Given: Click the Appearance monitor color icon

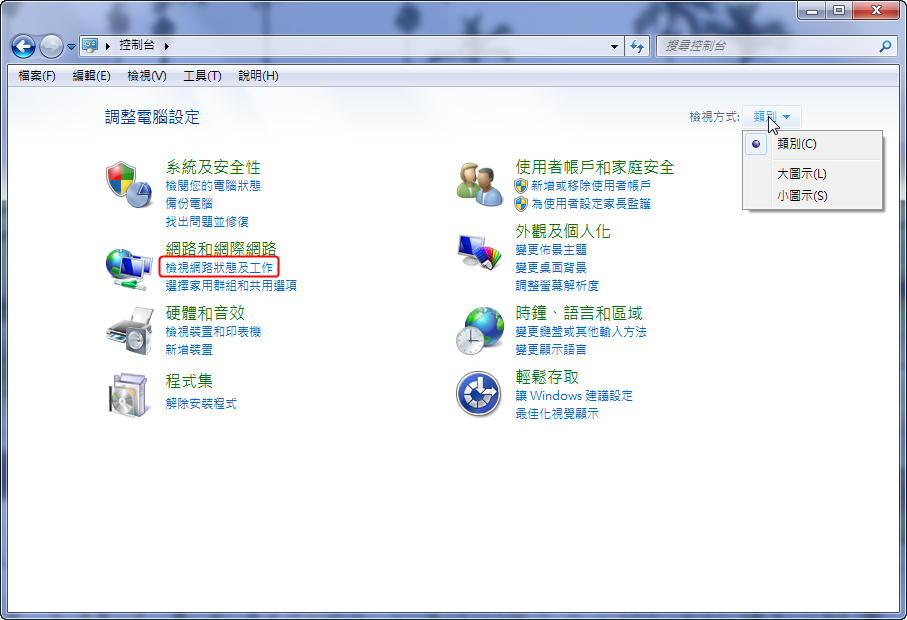Looking at the screenshot, I should click(x=479, y=251).
